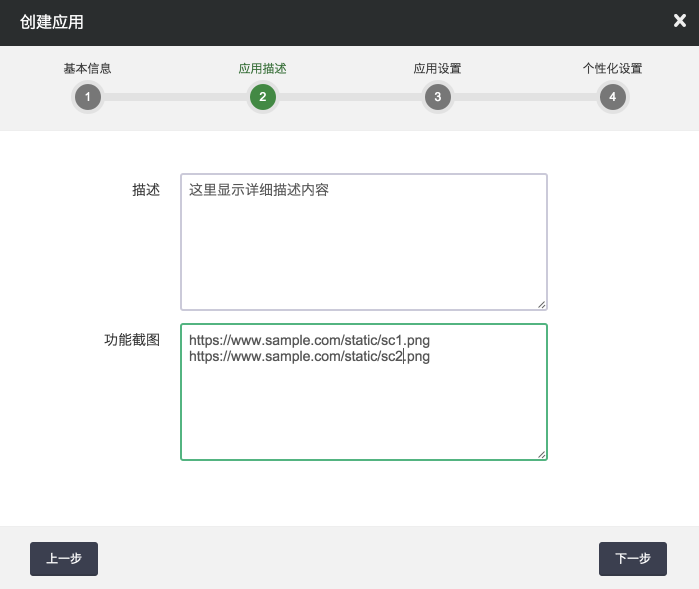Click the resize handle of the 描述 textarea
This screenshot has width=699, height=589.
click(x=542, y=304)
